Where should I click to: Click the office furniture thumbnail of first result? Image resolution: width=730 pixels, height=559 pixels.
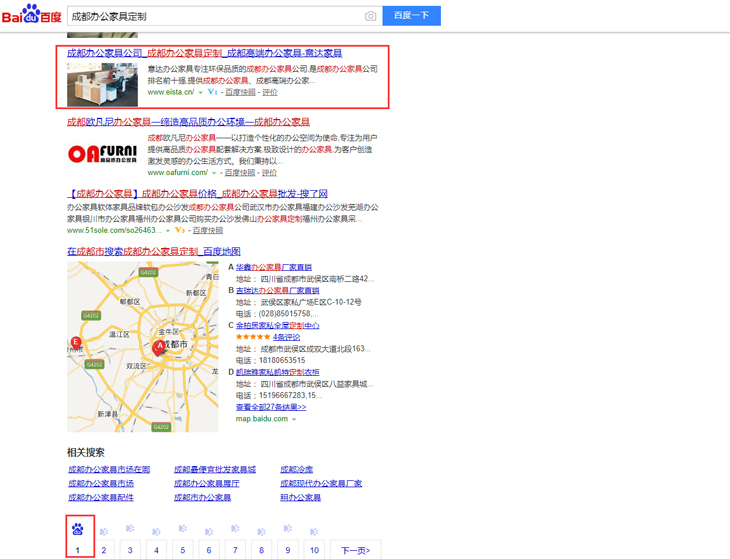pyautogui.click(x=102, y=84)
